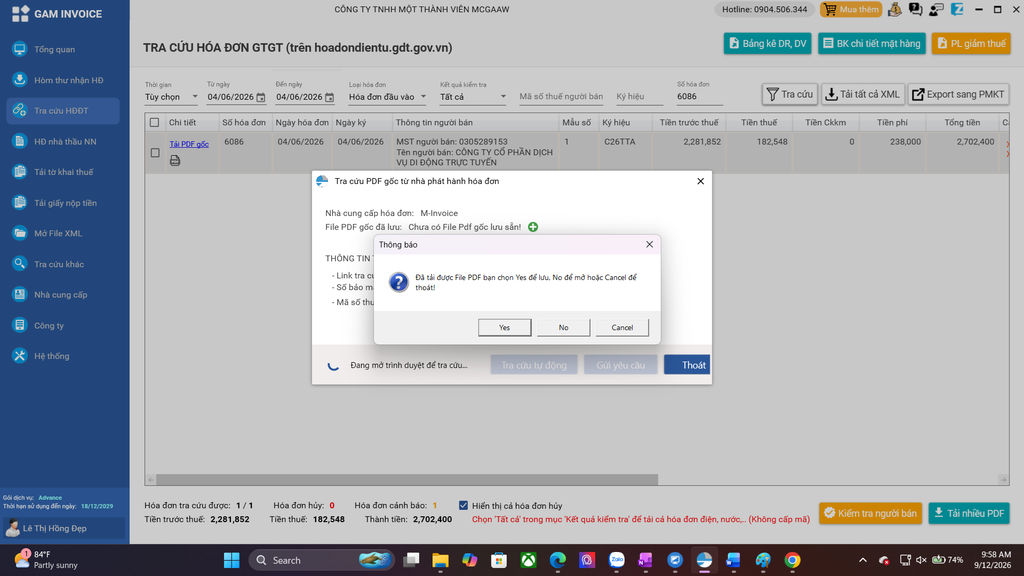Click the Số hóa đơn field containing 6086
Image resolution: width=1024 pixels, height=576 pixels.
pos(699,97)
